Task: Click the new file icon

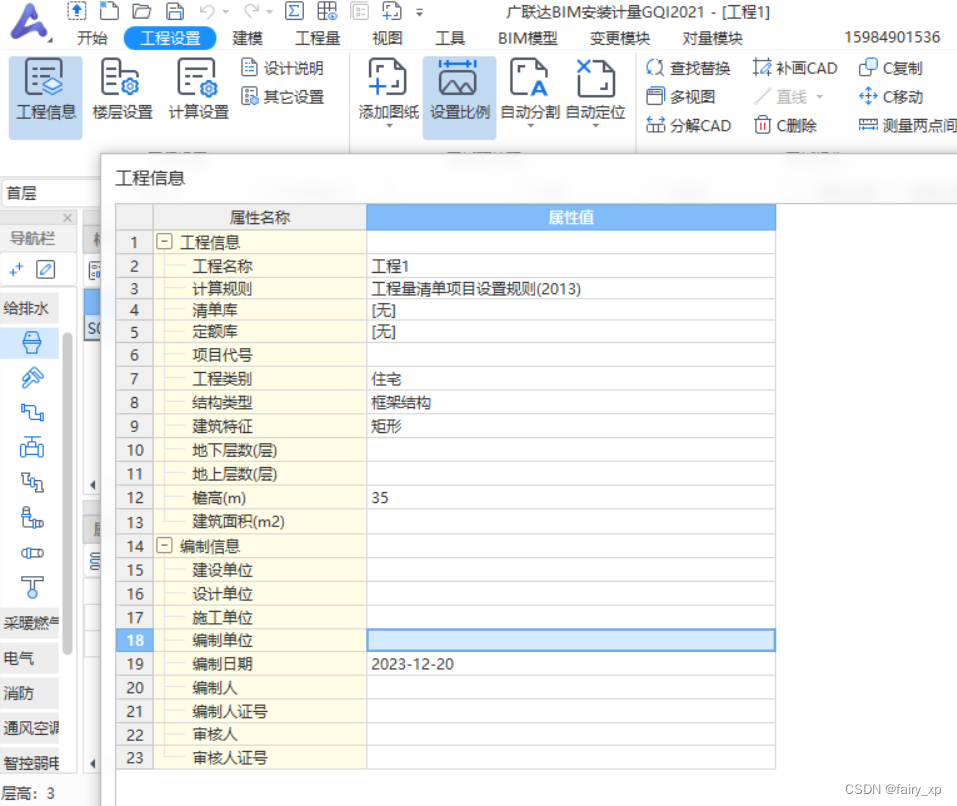Action: [109, 11]
